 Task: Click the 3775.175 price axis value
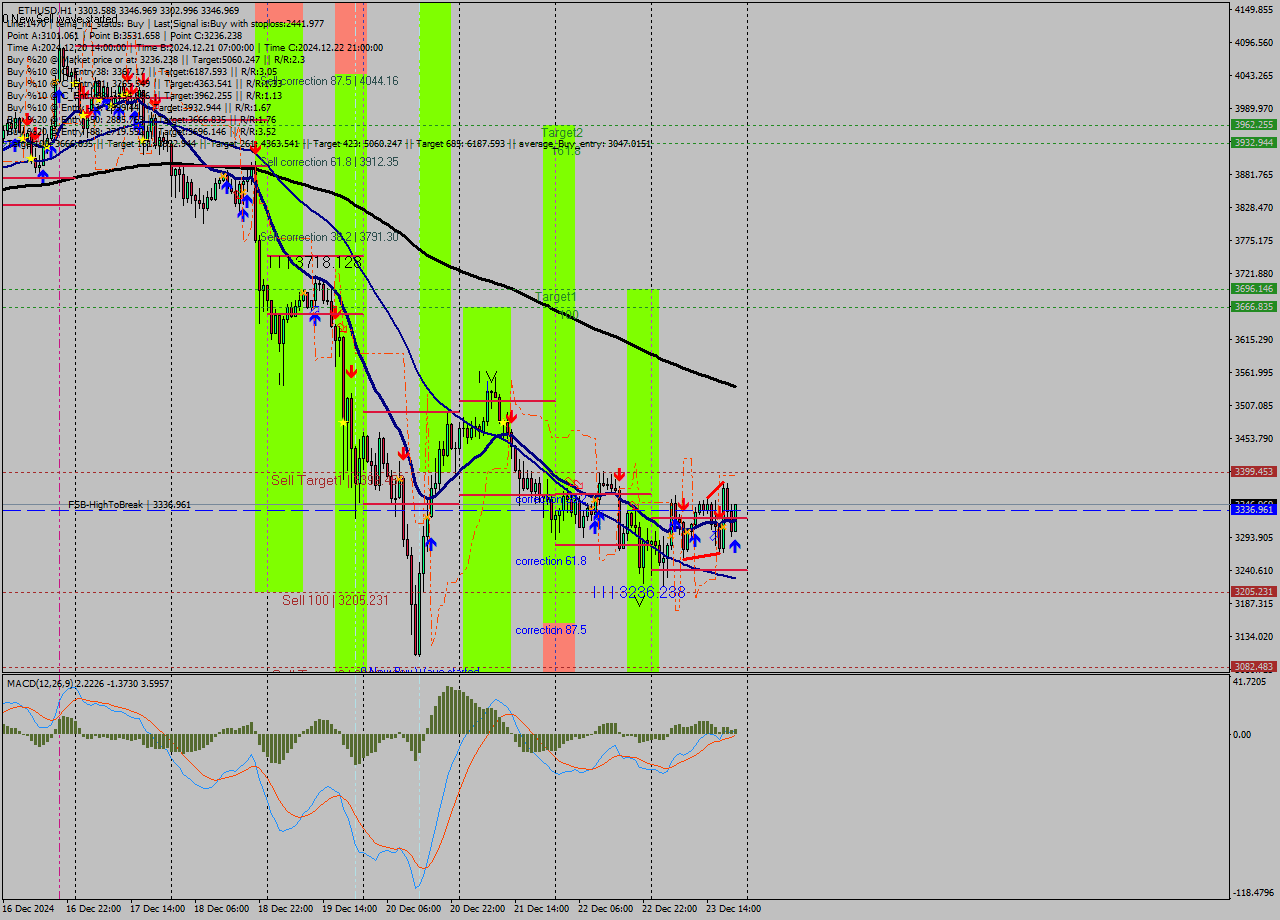click(x=1256, y=240)
